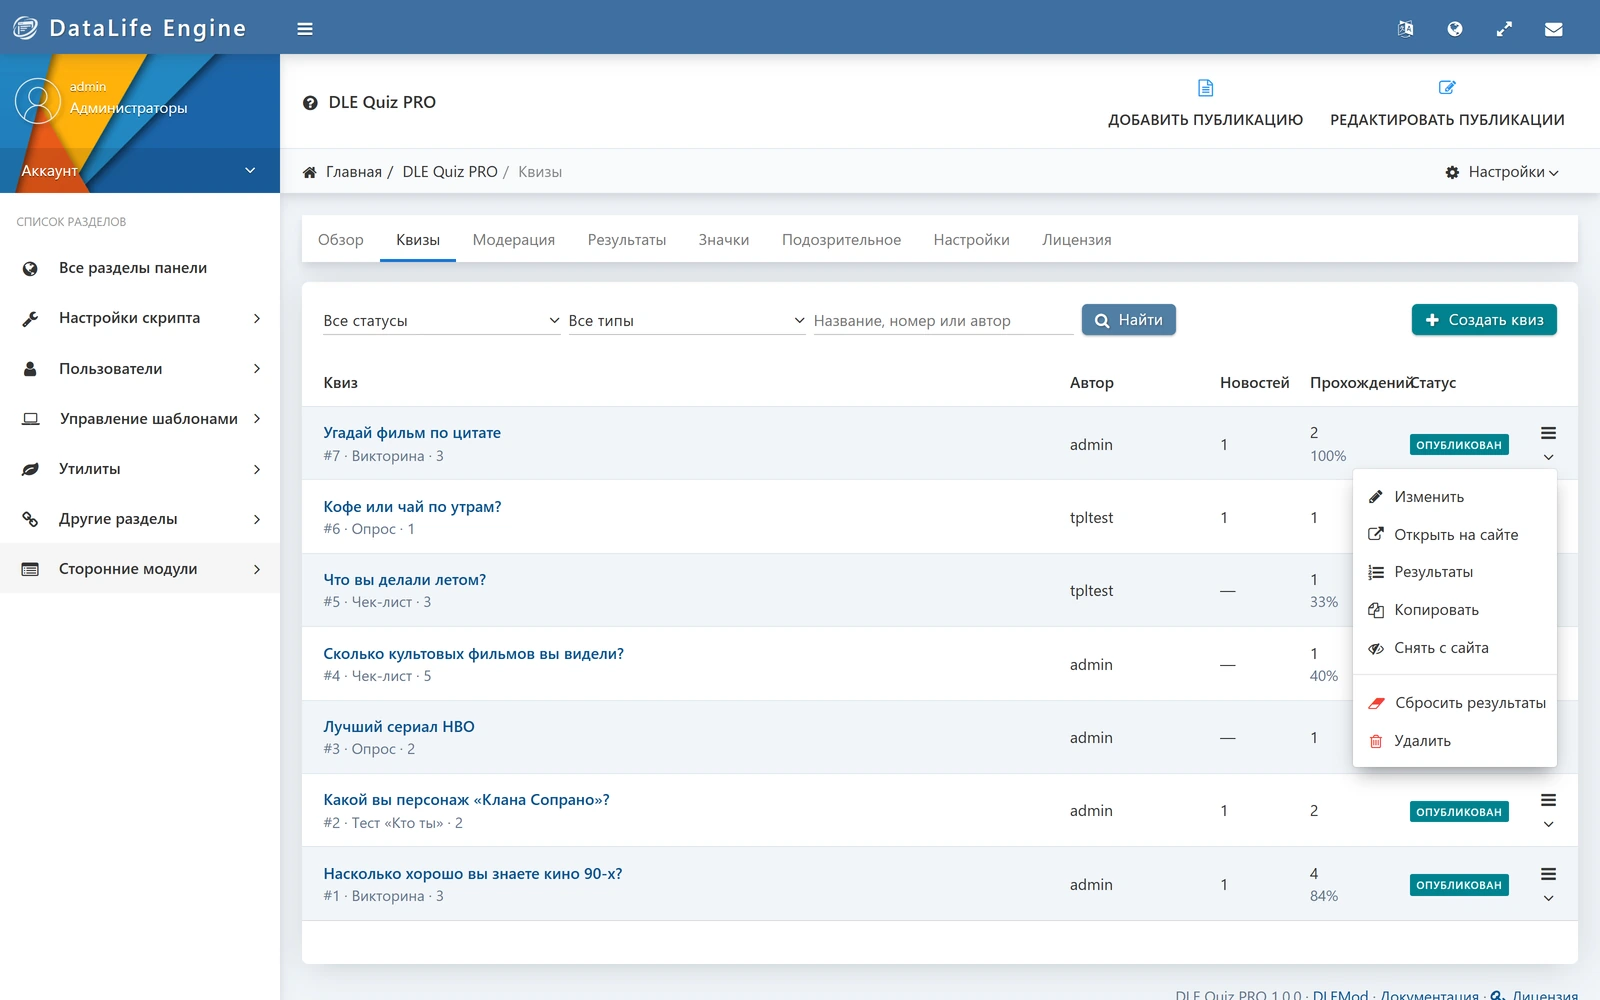Toggle the sidebar hamburger menu
The width and height of the screenshot is (1600, 1000).
(305, 29)
